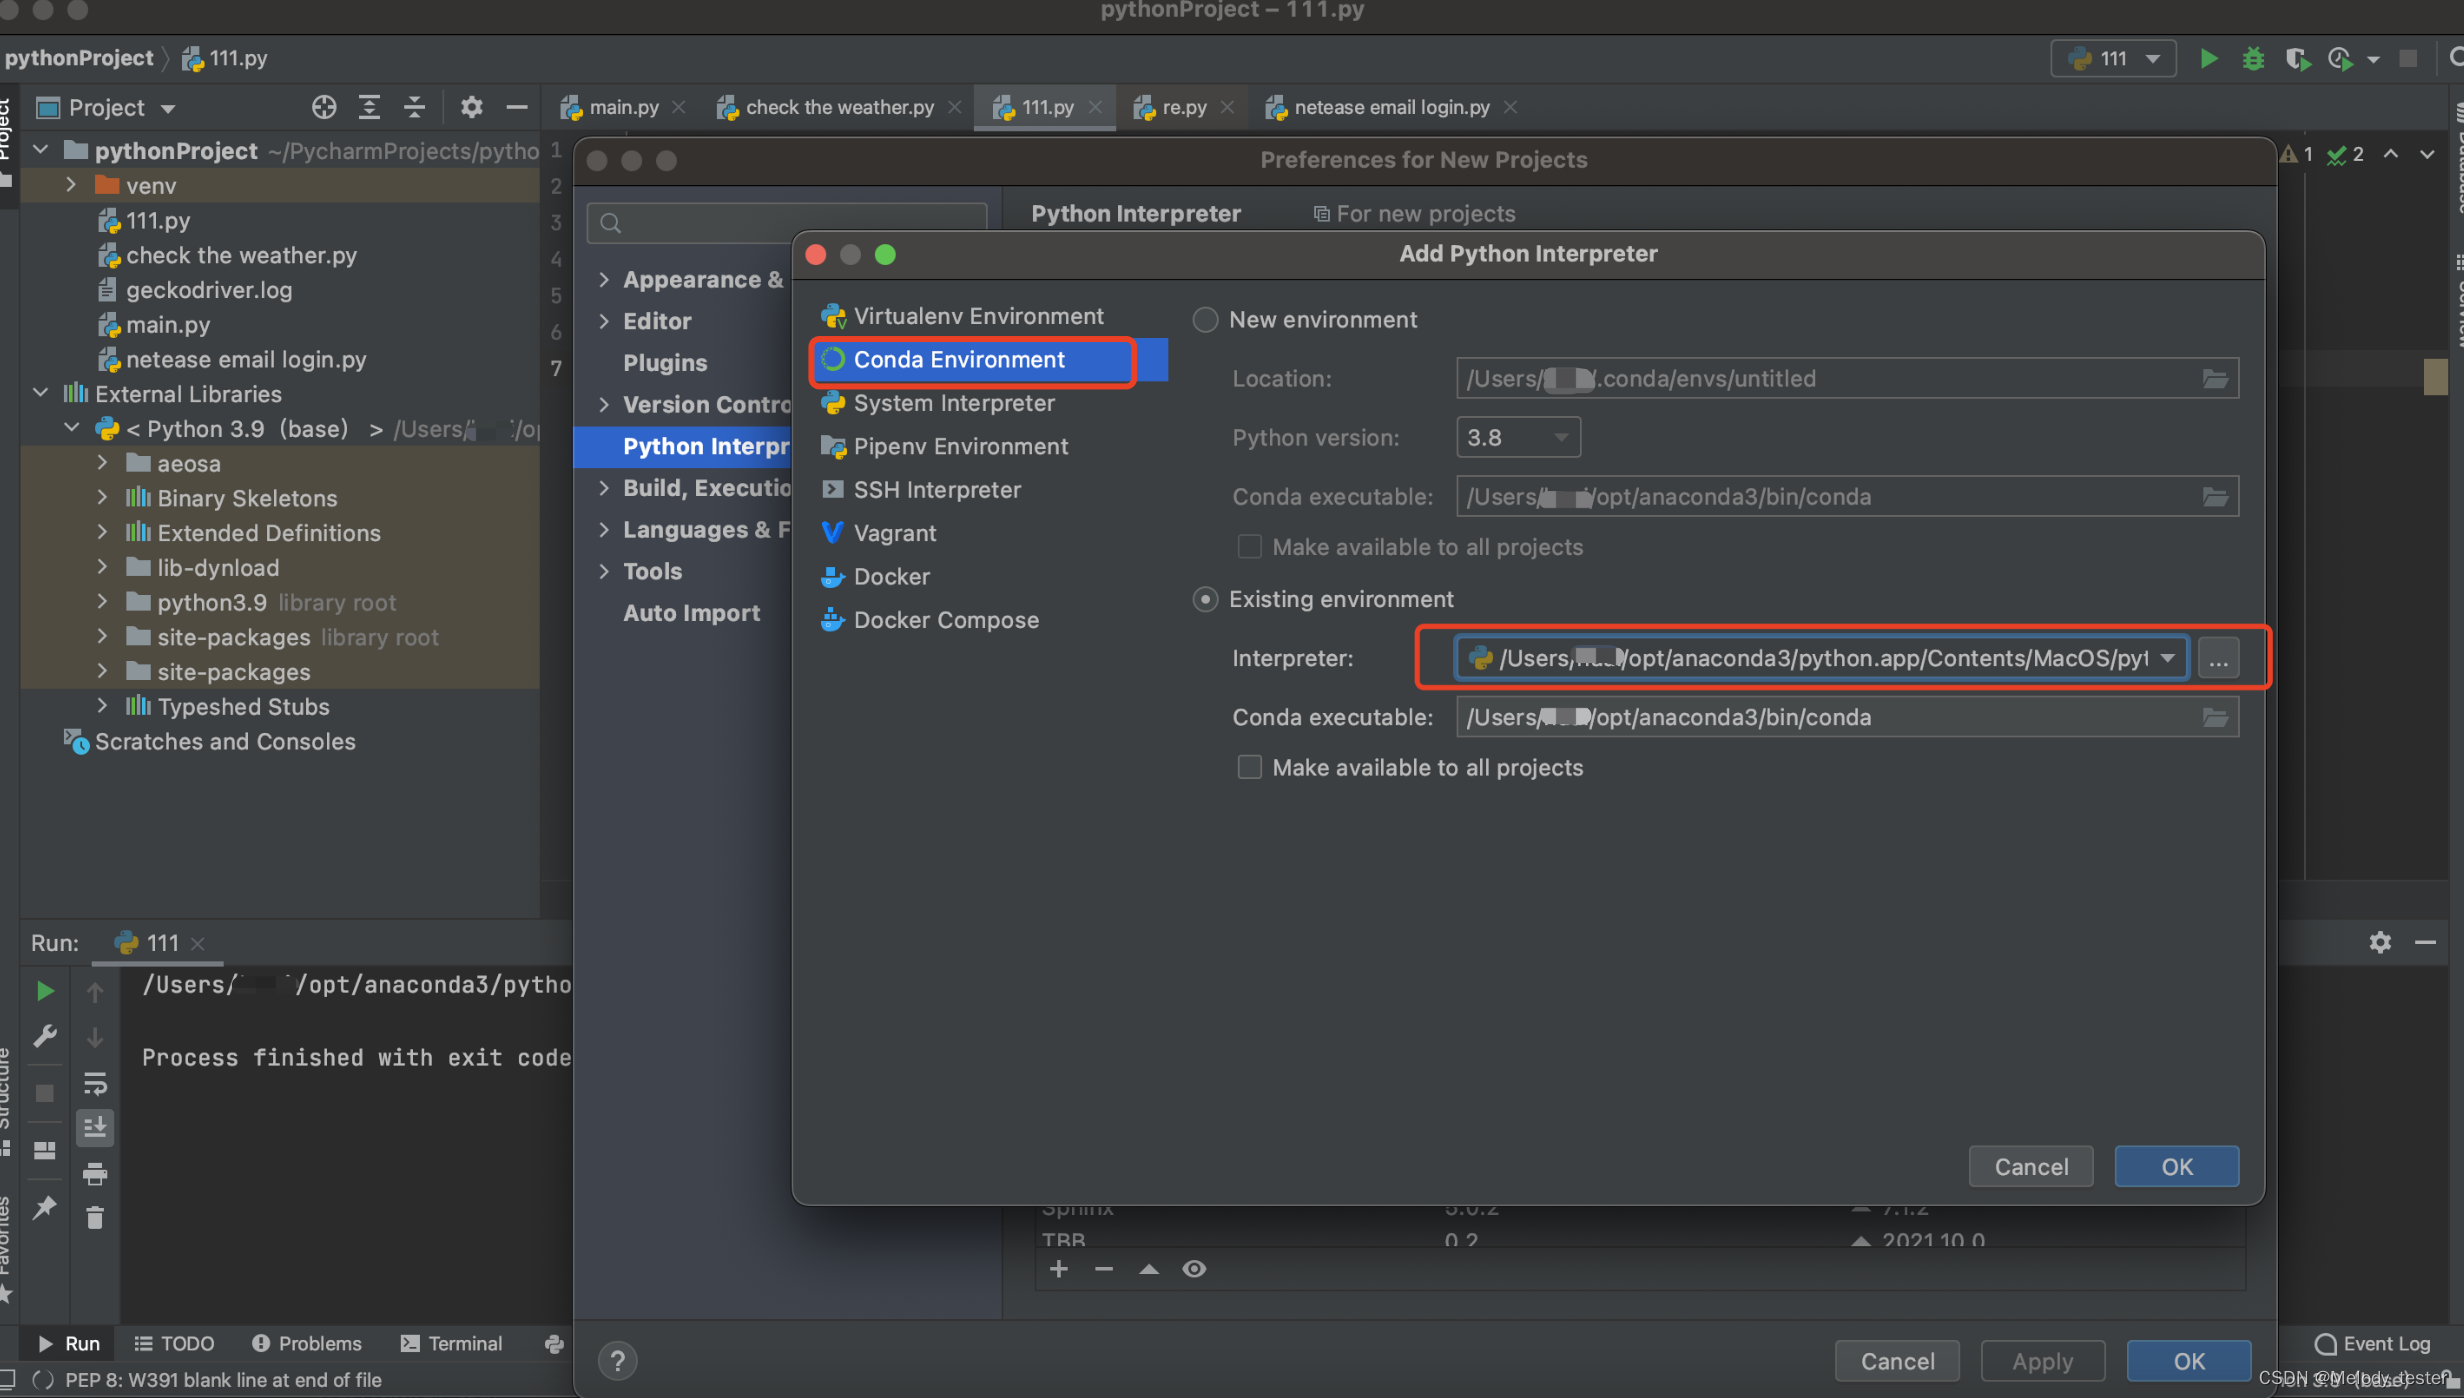
Task: Select System Interpreter option
Action: click(x=951, y=401)
